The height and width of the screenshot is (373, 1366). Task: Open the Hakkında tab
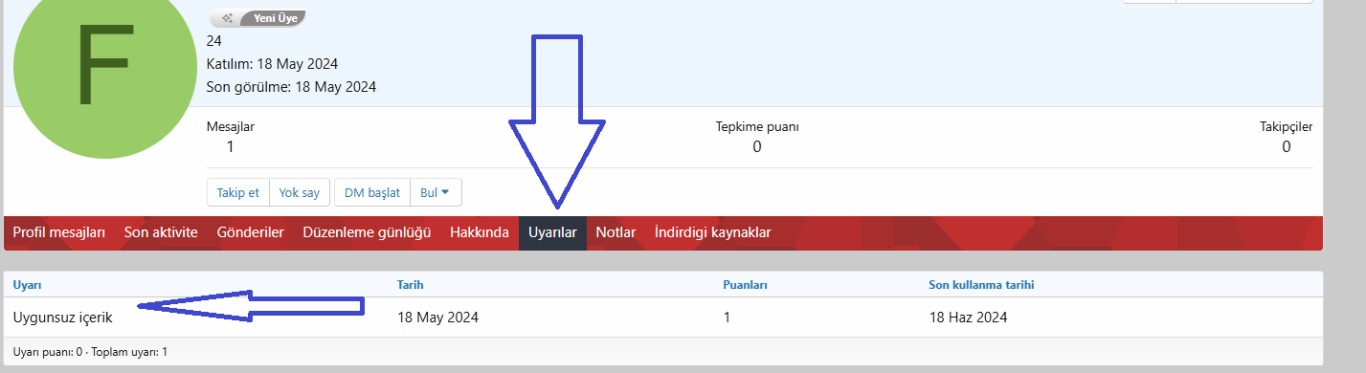(x=479, y=233)
